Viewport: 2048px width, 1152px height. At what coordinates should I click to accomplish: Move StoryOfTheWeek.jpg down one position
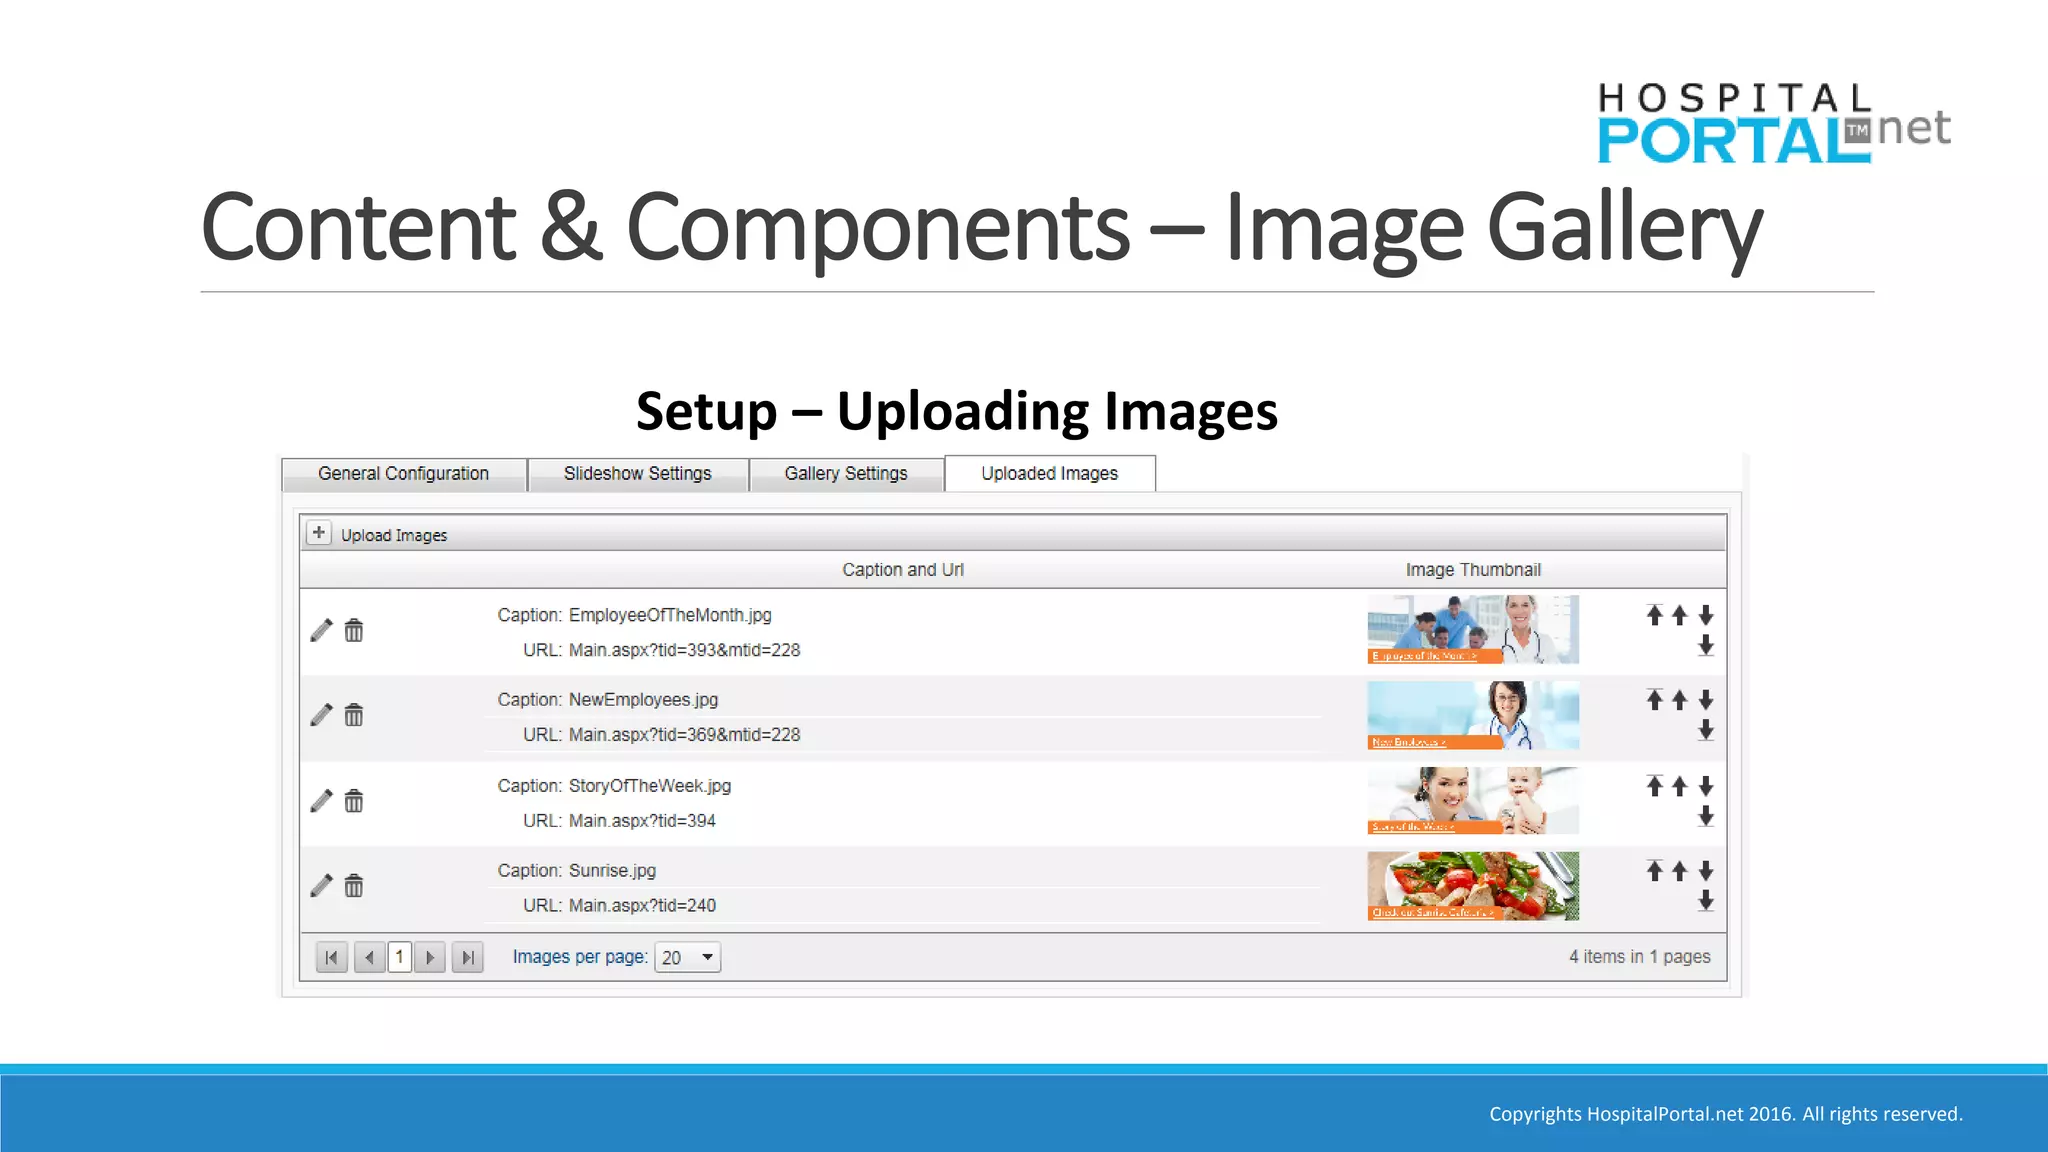[1706, 786]
